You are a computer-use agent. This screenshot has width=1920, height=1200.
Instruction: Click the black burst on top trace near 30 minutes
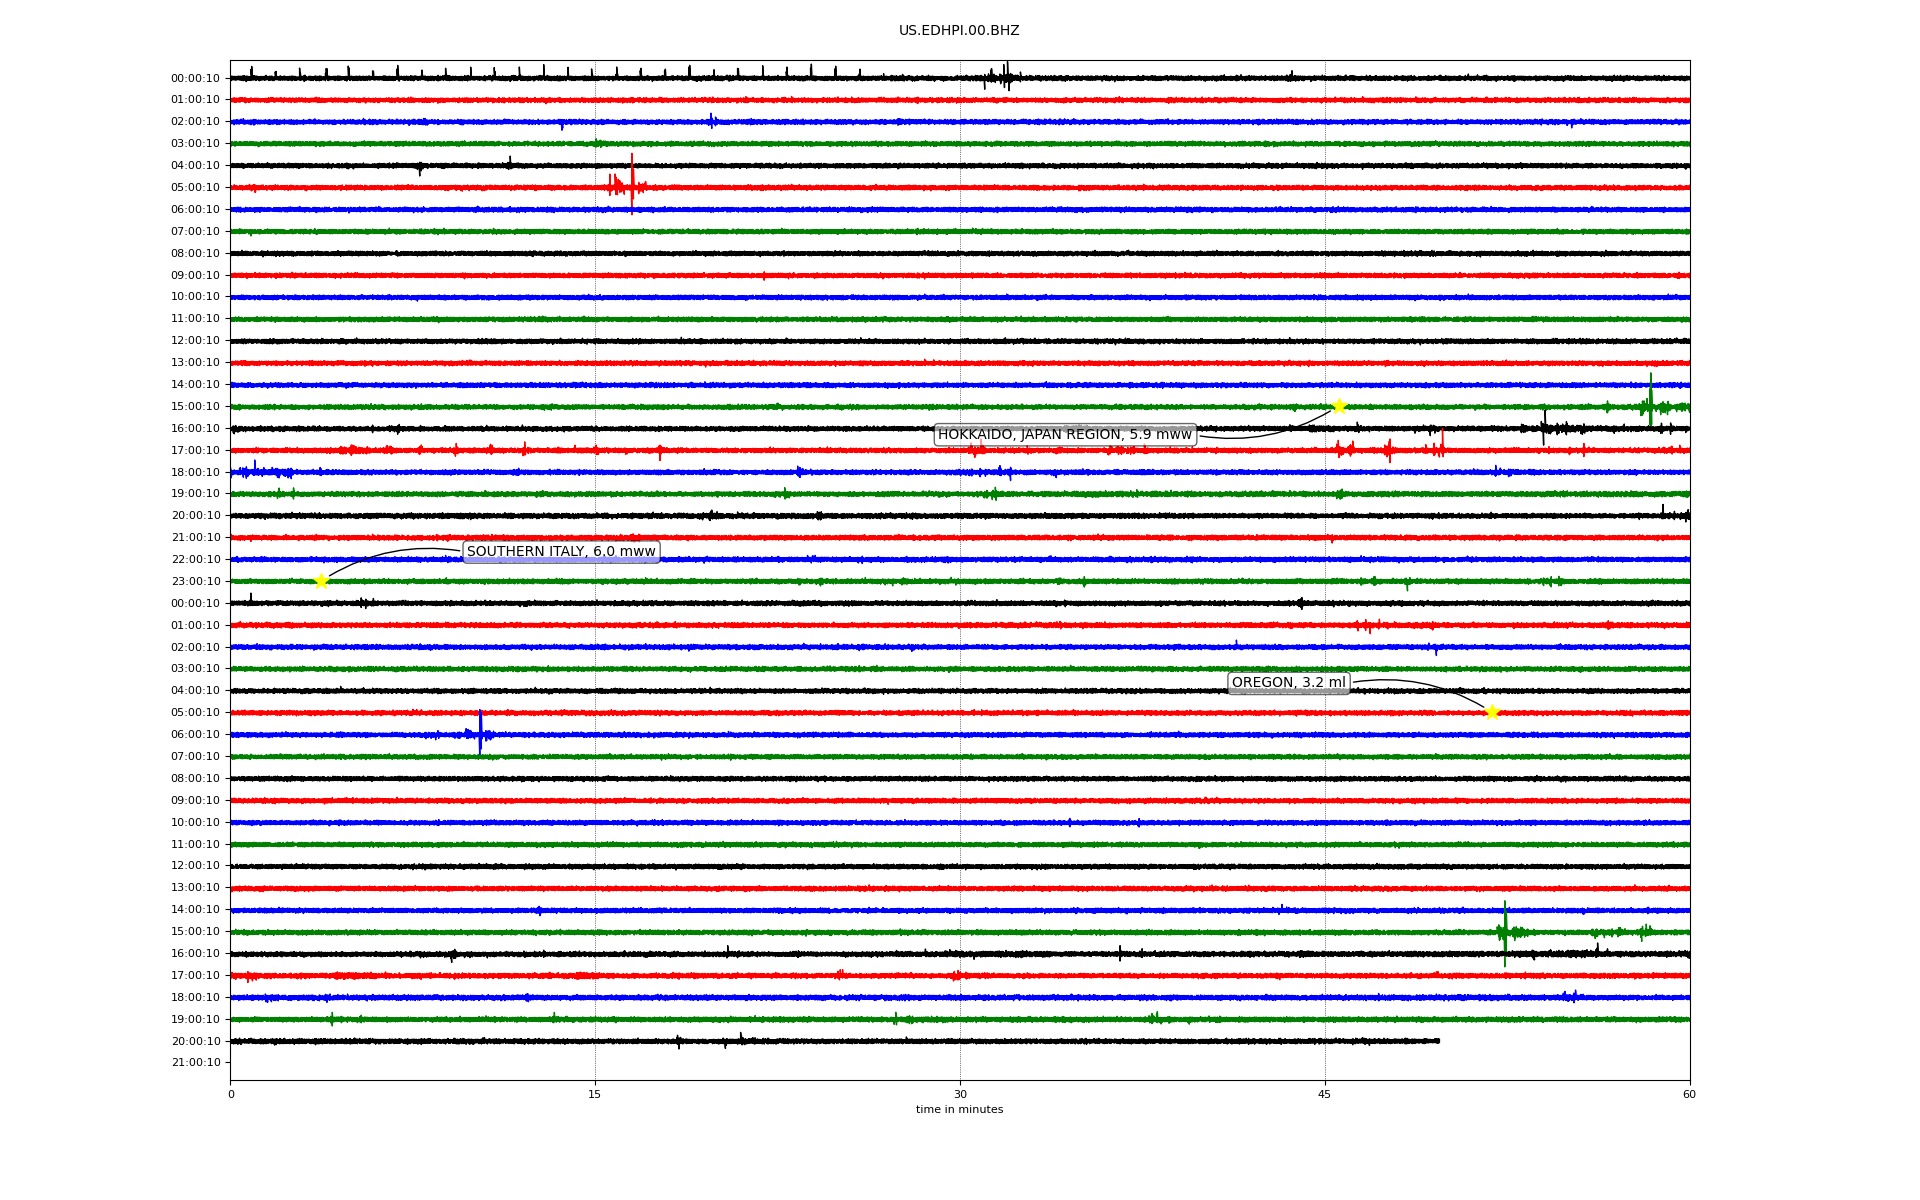click(x=1005, y=77)
